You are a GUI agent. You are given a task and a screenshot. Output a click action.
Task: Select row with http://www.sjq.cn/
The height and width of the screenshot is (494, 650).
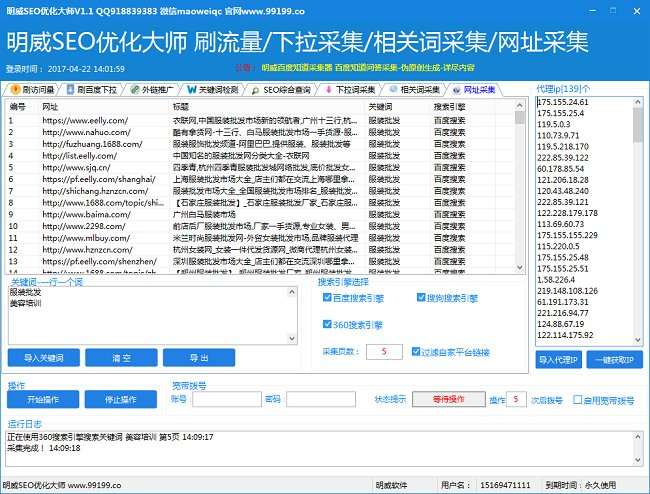coord(260,167)
